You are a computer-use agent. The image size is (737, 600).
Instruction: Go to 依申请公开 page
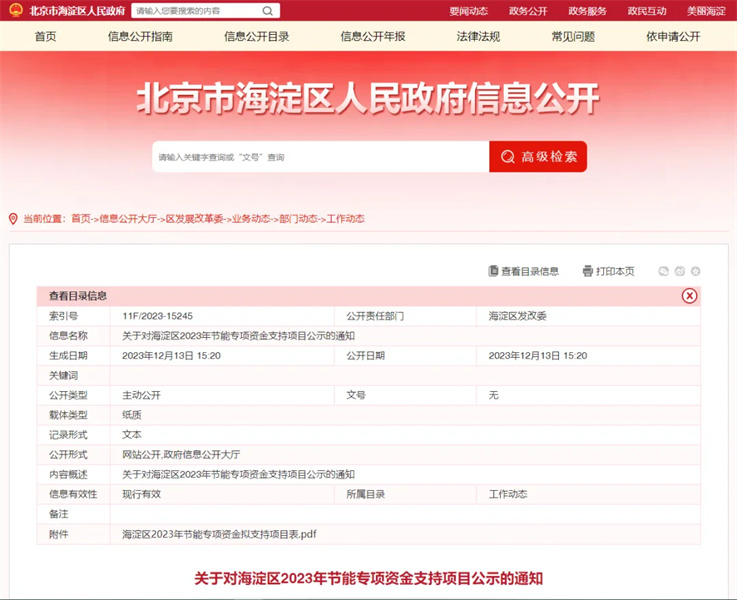tap(673, 37)
